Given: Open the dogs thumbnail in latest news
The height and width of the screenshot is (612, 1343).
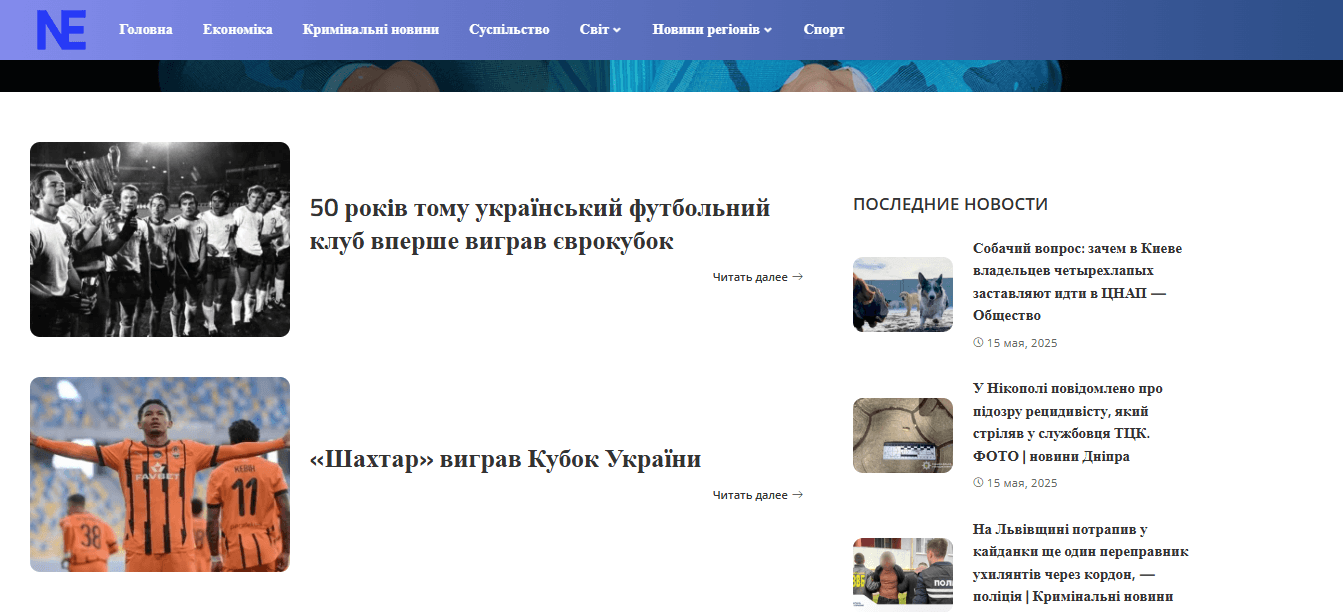Looking at the screenshot, I should (x=903, y=295).
